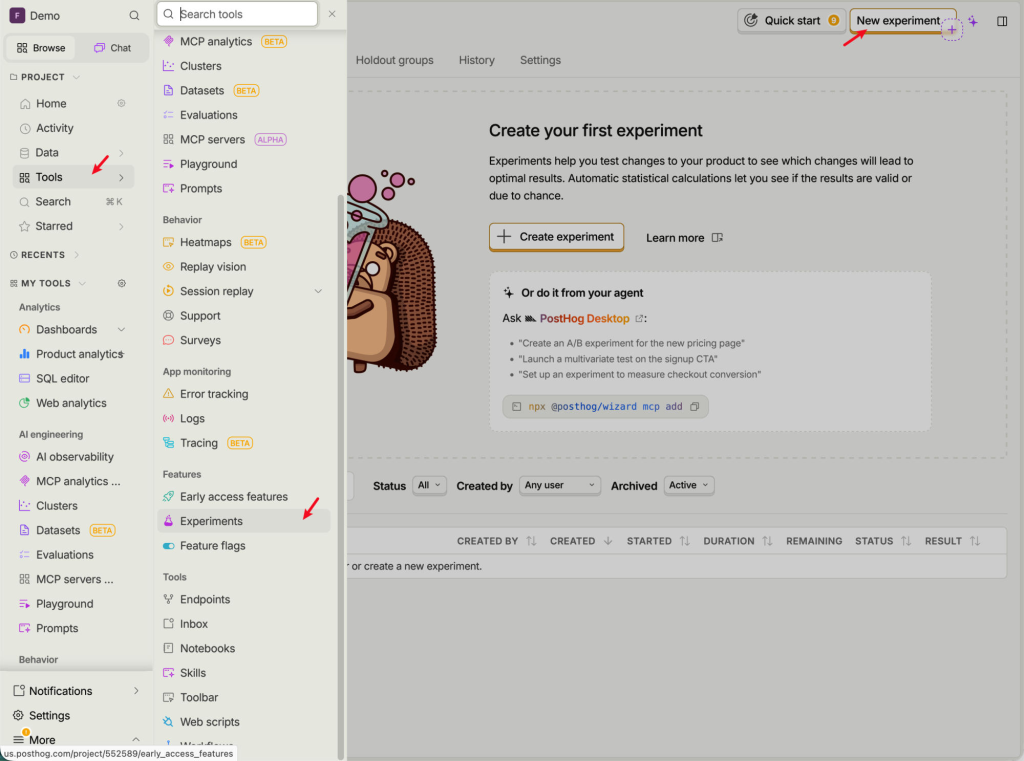Copy the npx wizard command
The width and height of the screenshot is (1024, 761).
coord(695,406)
